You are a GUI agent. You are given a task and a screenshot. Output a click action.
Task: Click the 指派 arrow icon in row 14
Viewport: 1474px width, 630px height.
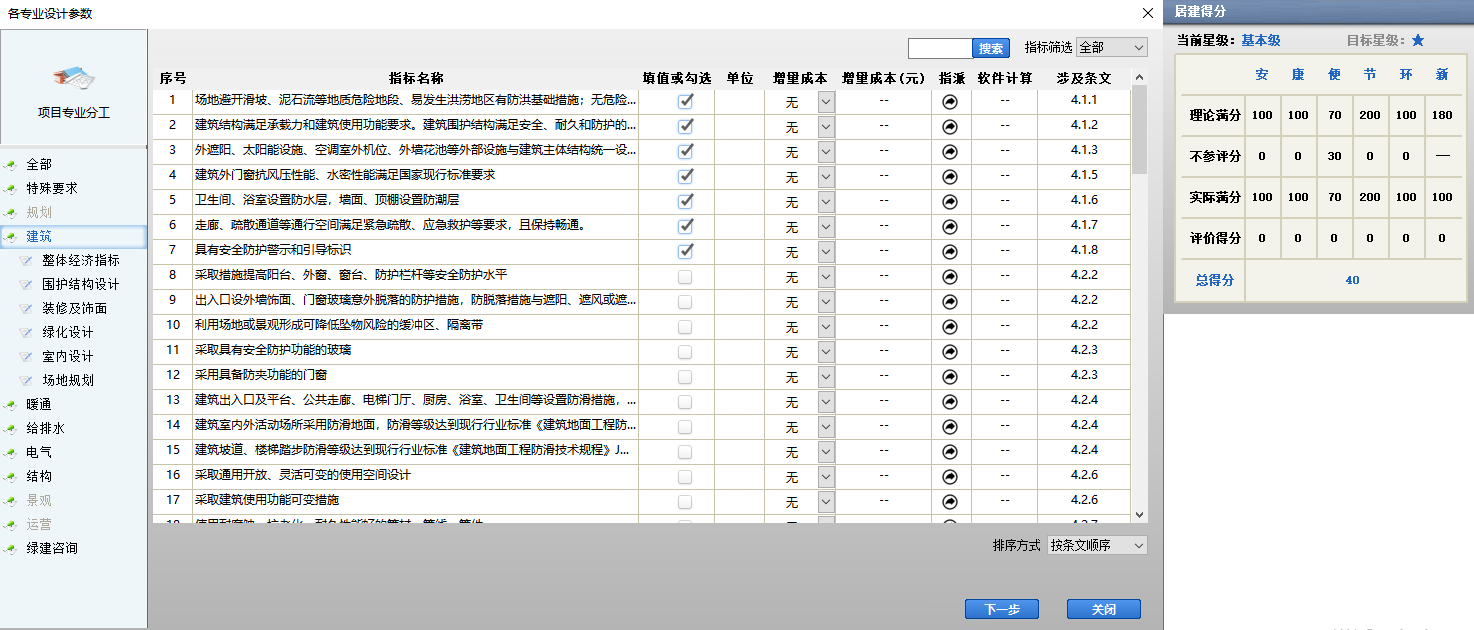[x=950, y=426]
